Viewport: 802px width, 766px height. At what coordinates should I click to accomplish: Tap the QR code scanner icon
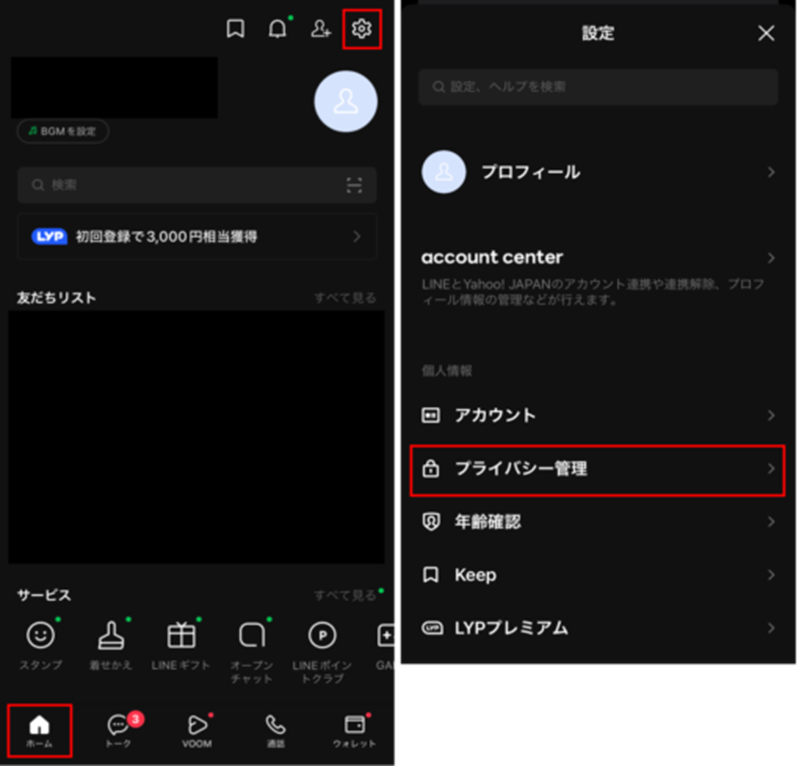[354, 185]
